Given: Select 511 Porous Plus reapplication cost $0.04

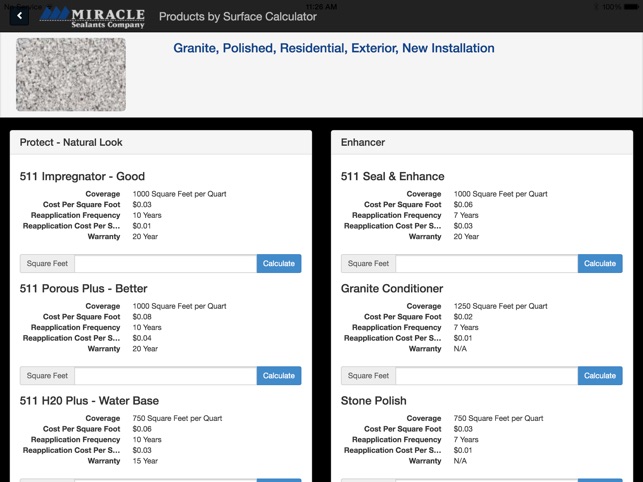Looking at the screenshot, I should pyautogui.click(x=142, y=338).
